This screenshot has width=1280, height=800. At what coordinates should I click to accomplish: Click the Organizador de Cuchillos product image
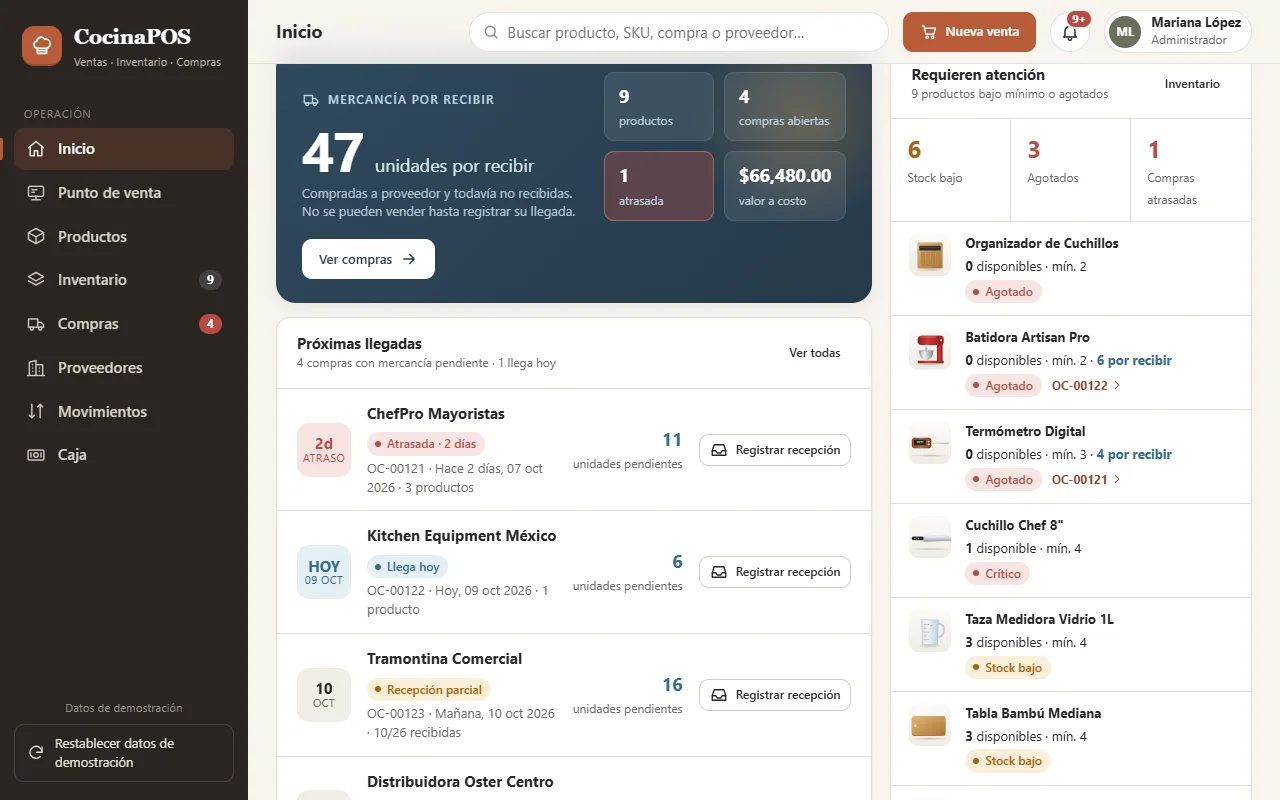pos(930,255)
